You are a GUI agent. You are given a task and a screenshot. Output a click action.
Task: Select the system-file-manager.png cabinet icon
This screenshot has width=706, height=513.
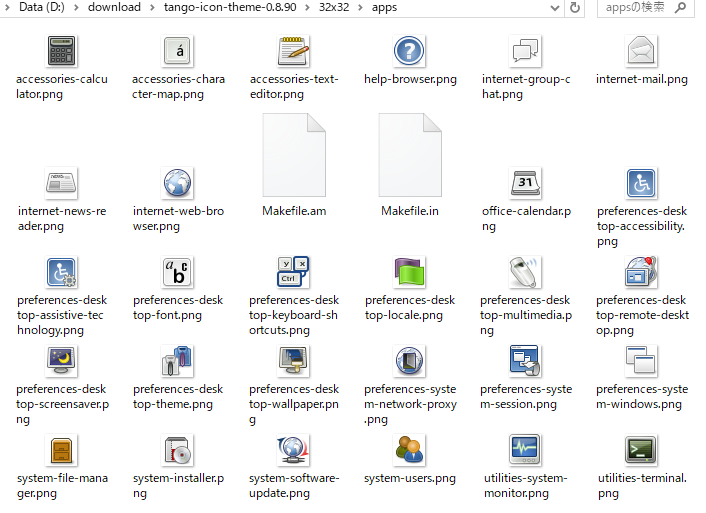pos(62,450)
